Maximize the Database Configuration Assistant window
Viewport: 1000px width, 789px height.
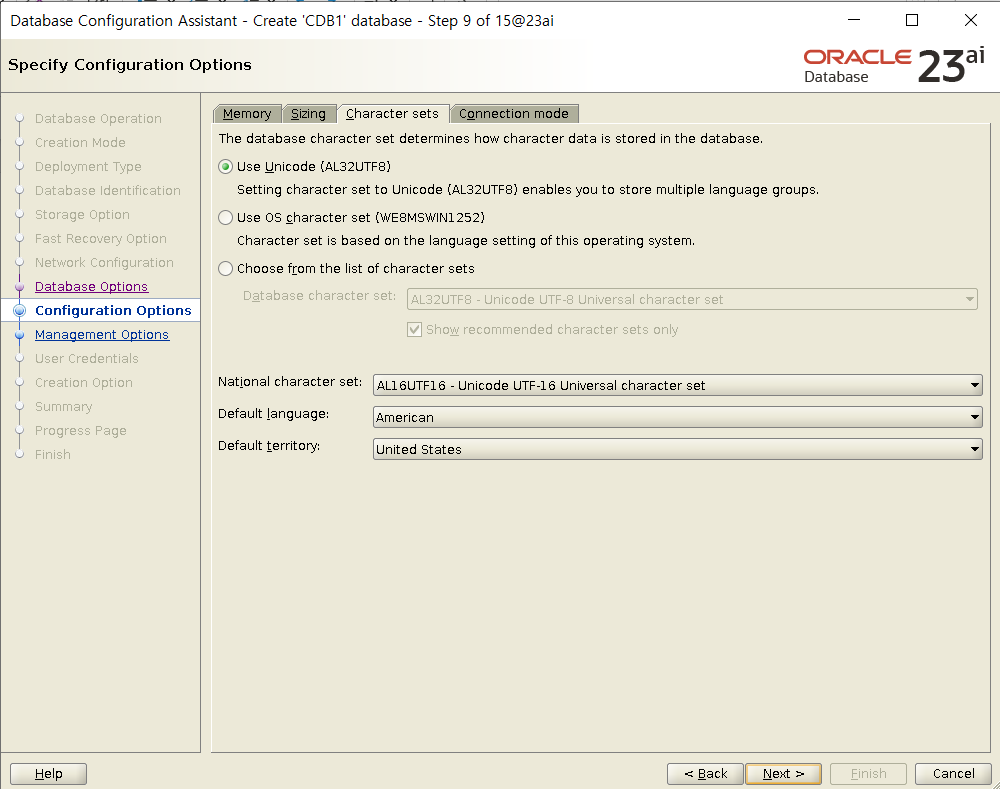click(x=912, y=20)
